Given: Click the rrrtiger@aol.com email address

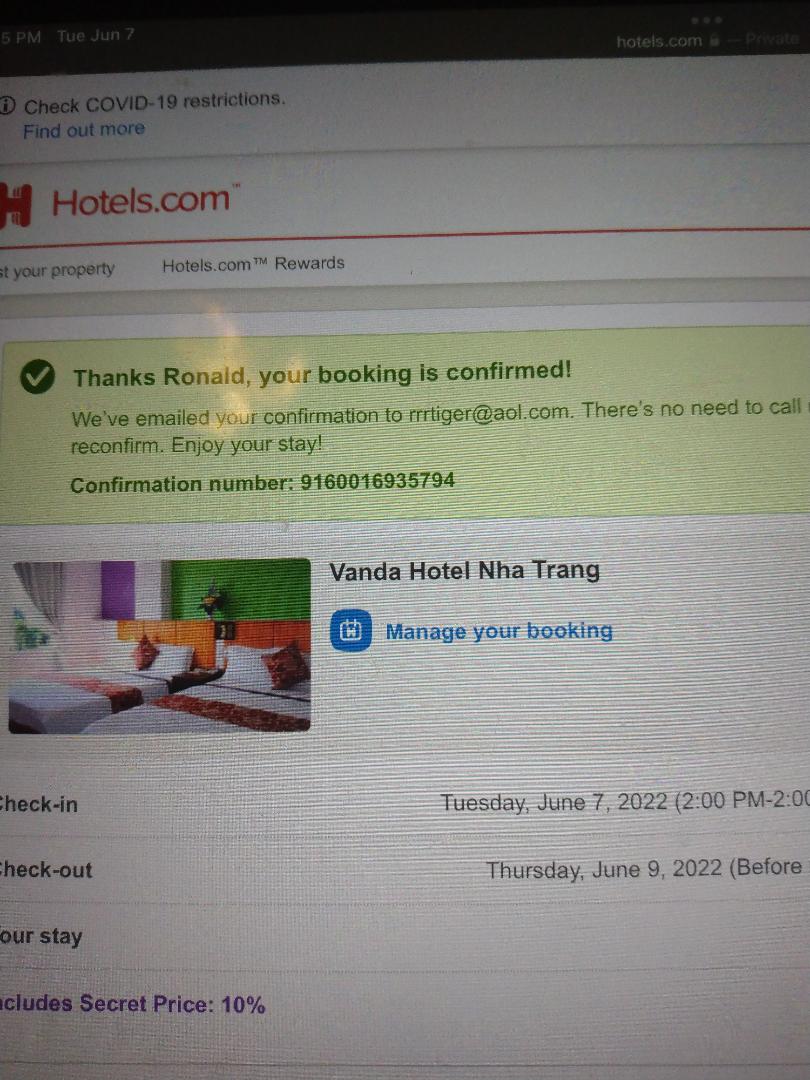Looking at the screenshot, I should 489,413.
